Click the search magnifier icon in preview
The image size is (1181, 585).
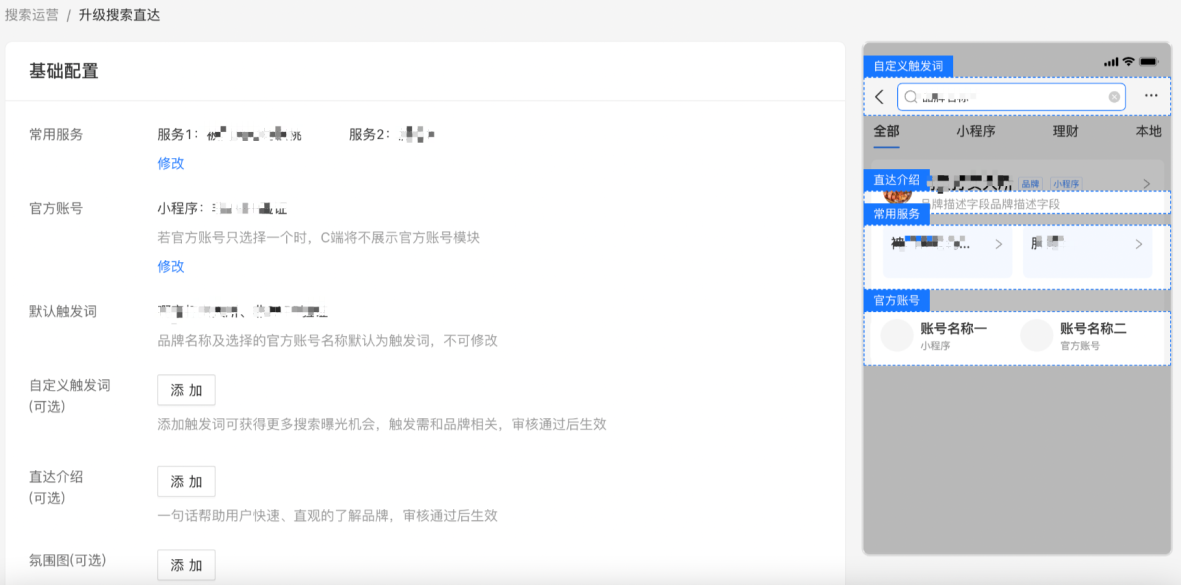(x=911, y=97)
